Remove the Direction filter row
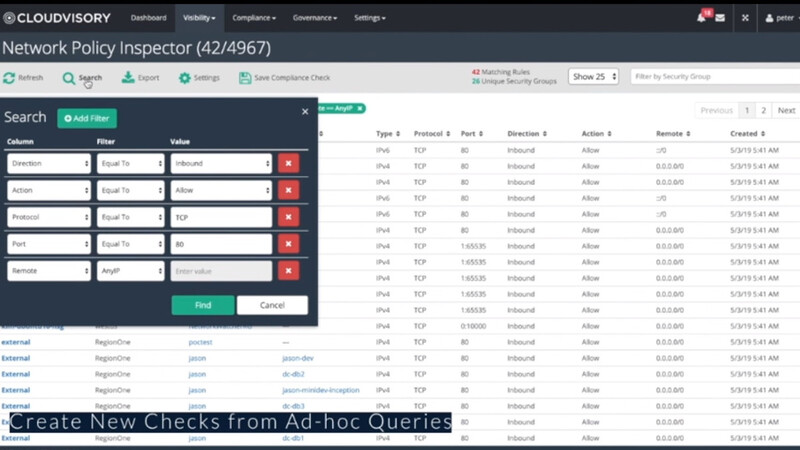800x450 pixels. tap(288, 163)
